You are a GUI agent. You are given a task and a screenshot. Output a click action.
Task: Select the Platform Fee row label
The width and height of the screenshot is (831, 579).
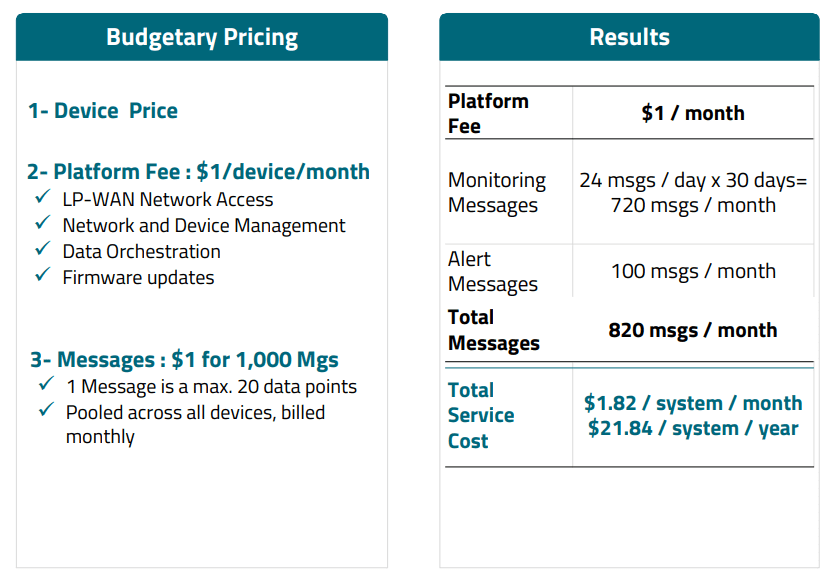coord(488,113)
